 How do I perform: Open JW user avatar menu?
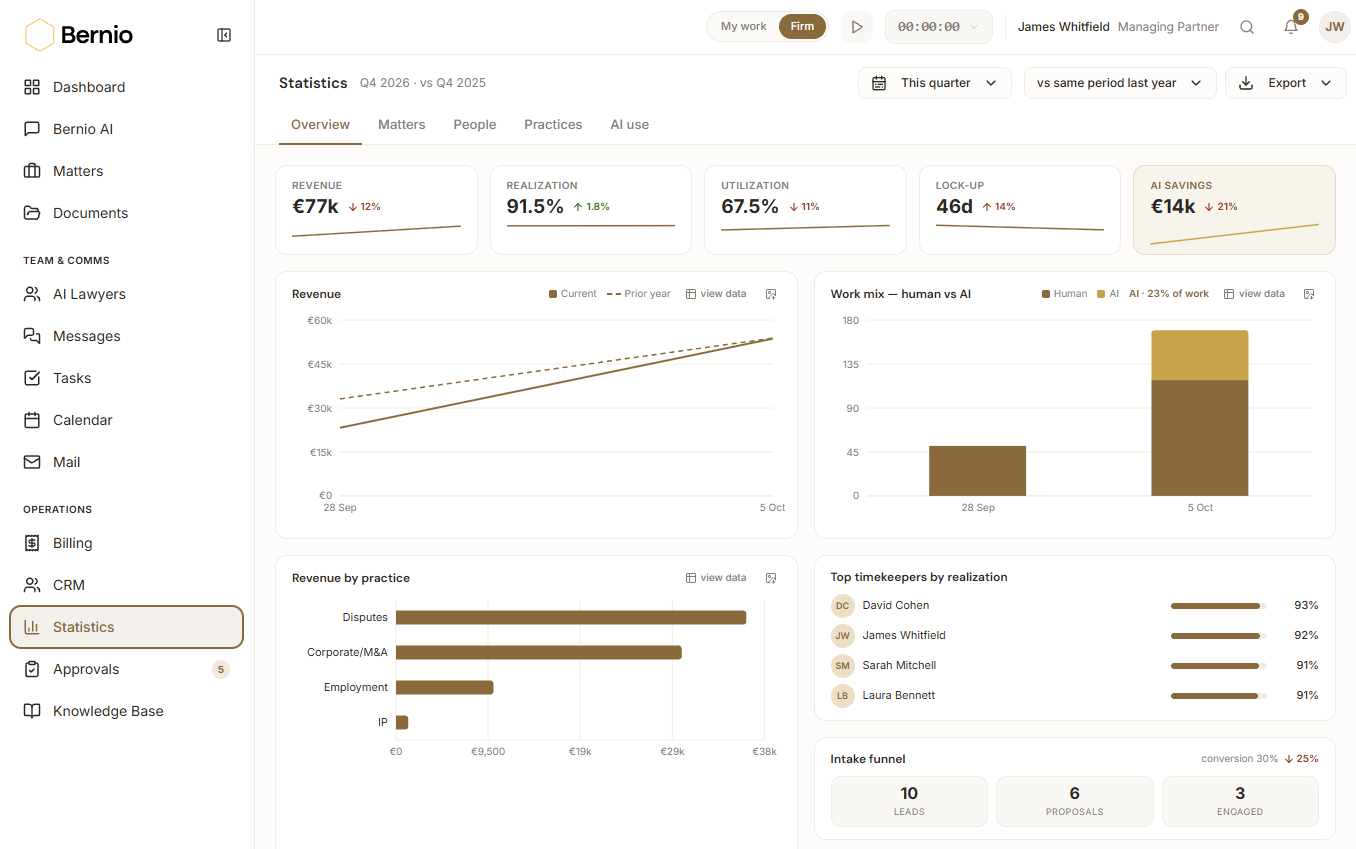pyautogui.click(x=1335, y=27)
